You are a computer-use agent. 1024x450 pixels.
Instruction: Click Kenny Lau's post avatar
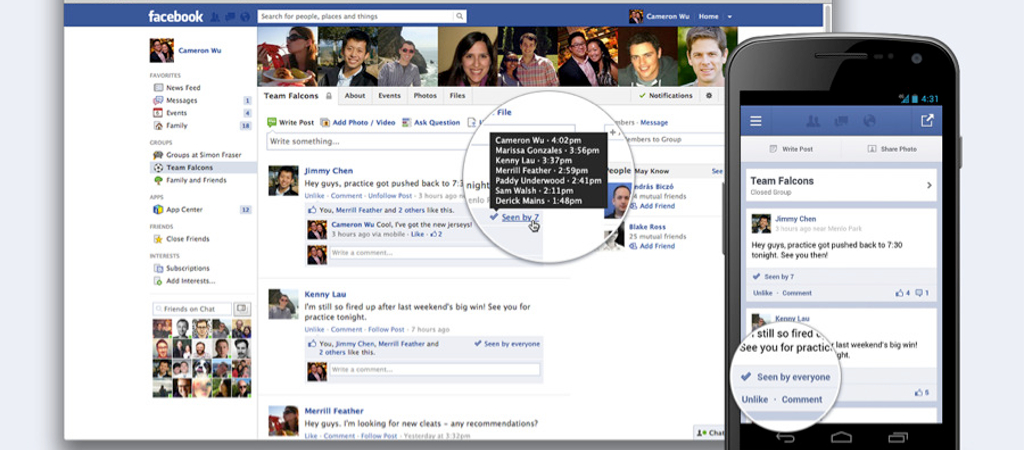(283, 304)
